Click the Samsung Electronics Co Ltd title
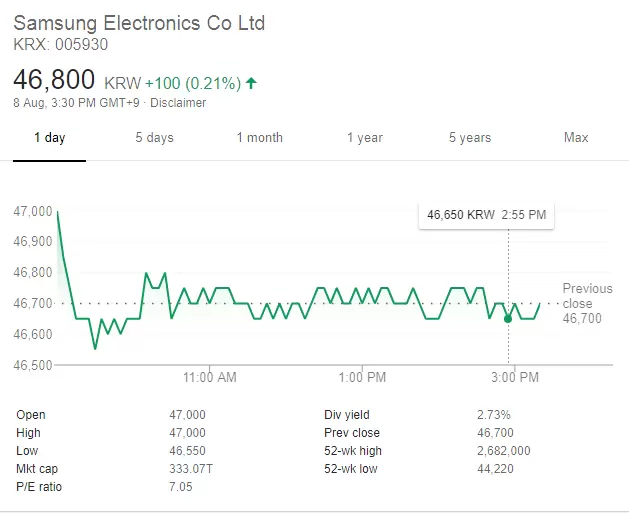 pos(139,22)
